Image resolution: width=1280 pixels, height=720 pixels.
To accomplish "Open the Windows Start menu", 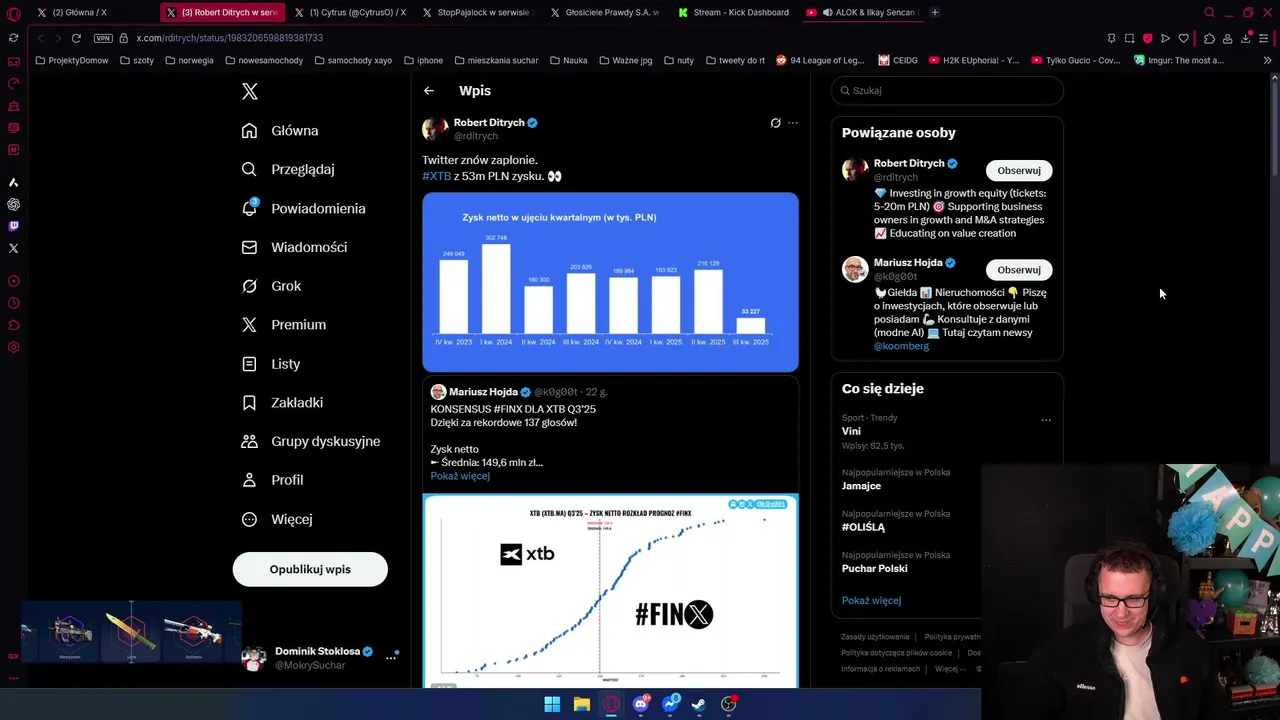I will point(552,704).
